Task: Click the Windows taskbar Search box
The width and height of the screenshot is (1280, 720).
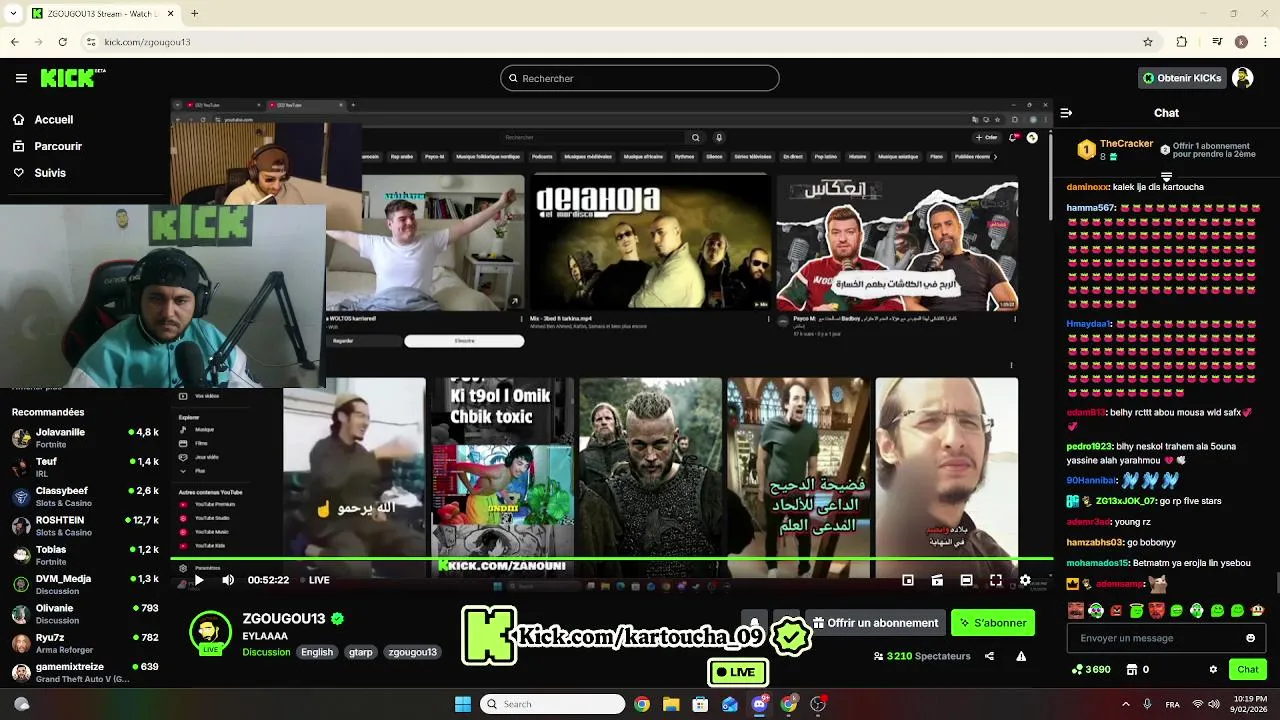Action: pos(553,704)
